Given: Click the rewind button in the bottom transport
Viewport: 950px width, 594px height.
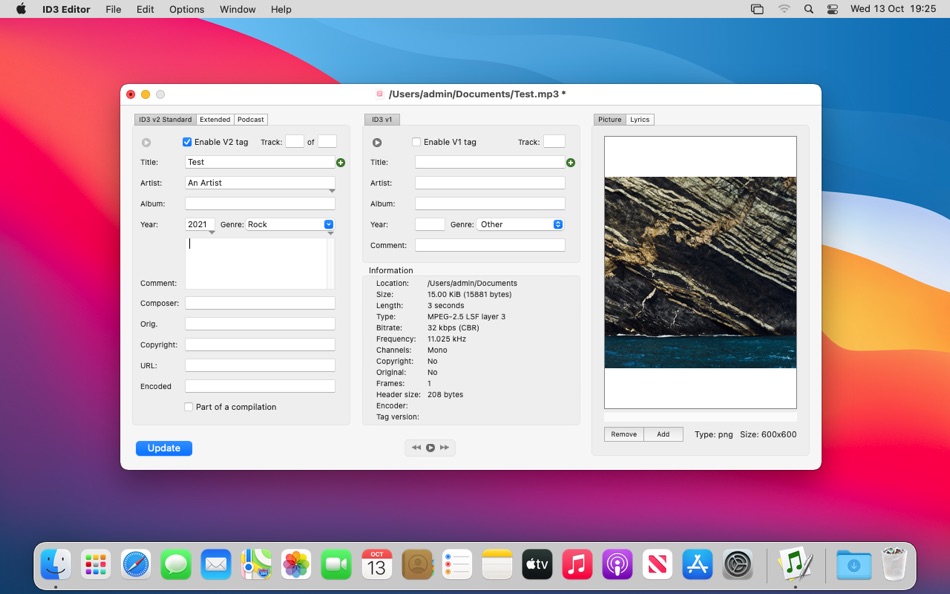Looking at the screenshot, I should click(416, 448).
